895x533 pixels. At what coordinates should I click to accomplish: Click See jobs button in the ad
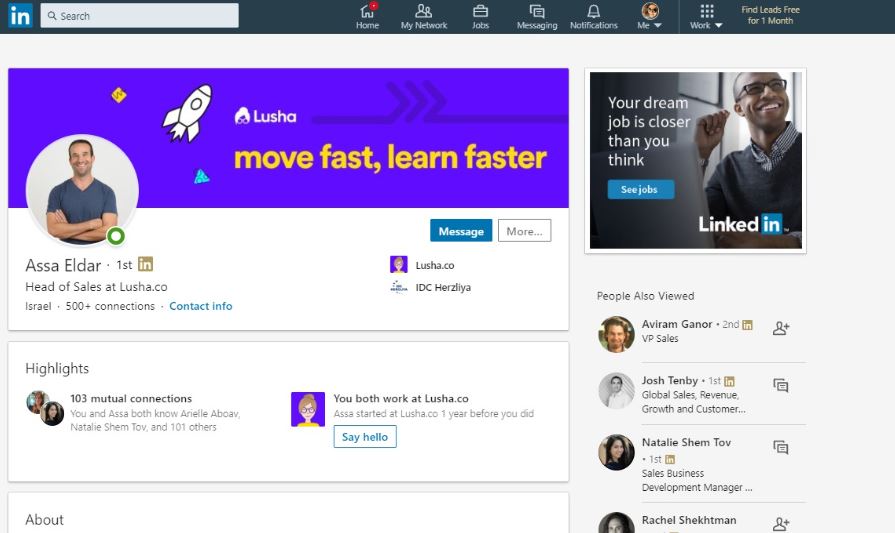click(x=640, y=189)
